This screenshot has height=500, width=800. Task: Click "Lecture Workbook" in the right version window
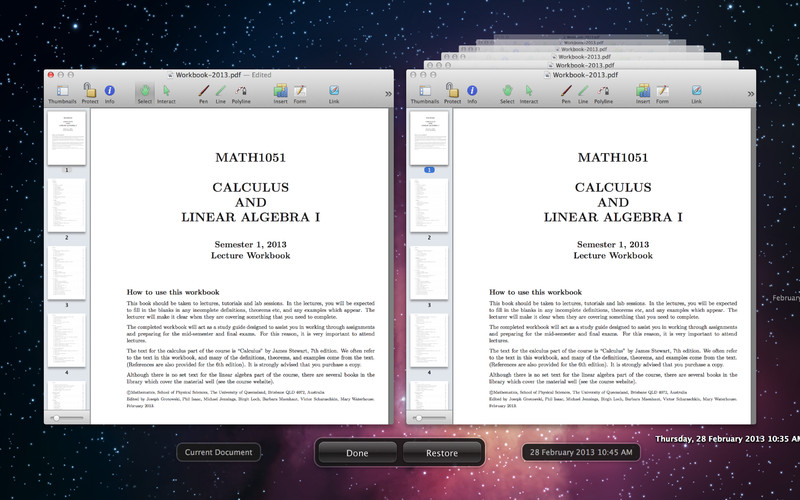click(613, 256)
